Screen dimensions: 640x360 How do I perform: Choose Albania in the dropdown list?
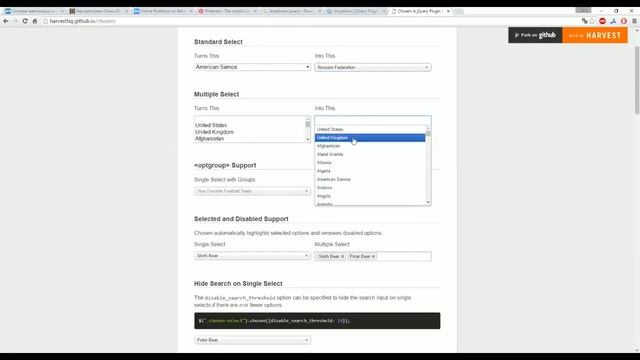tap(370, 163)
